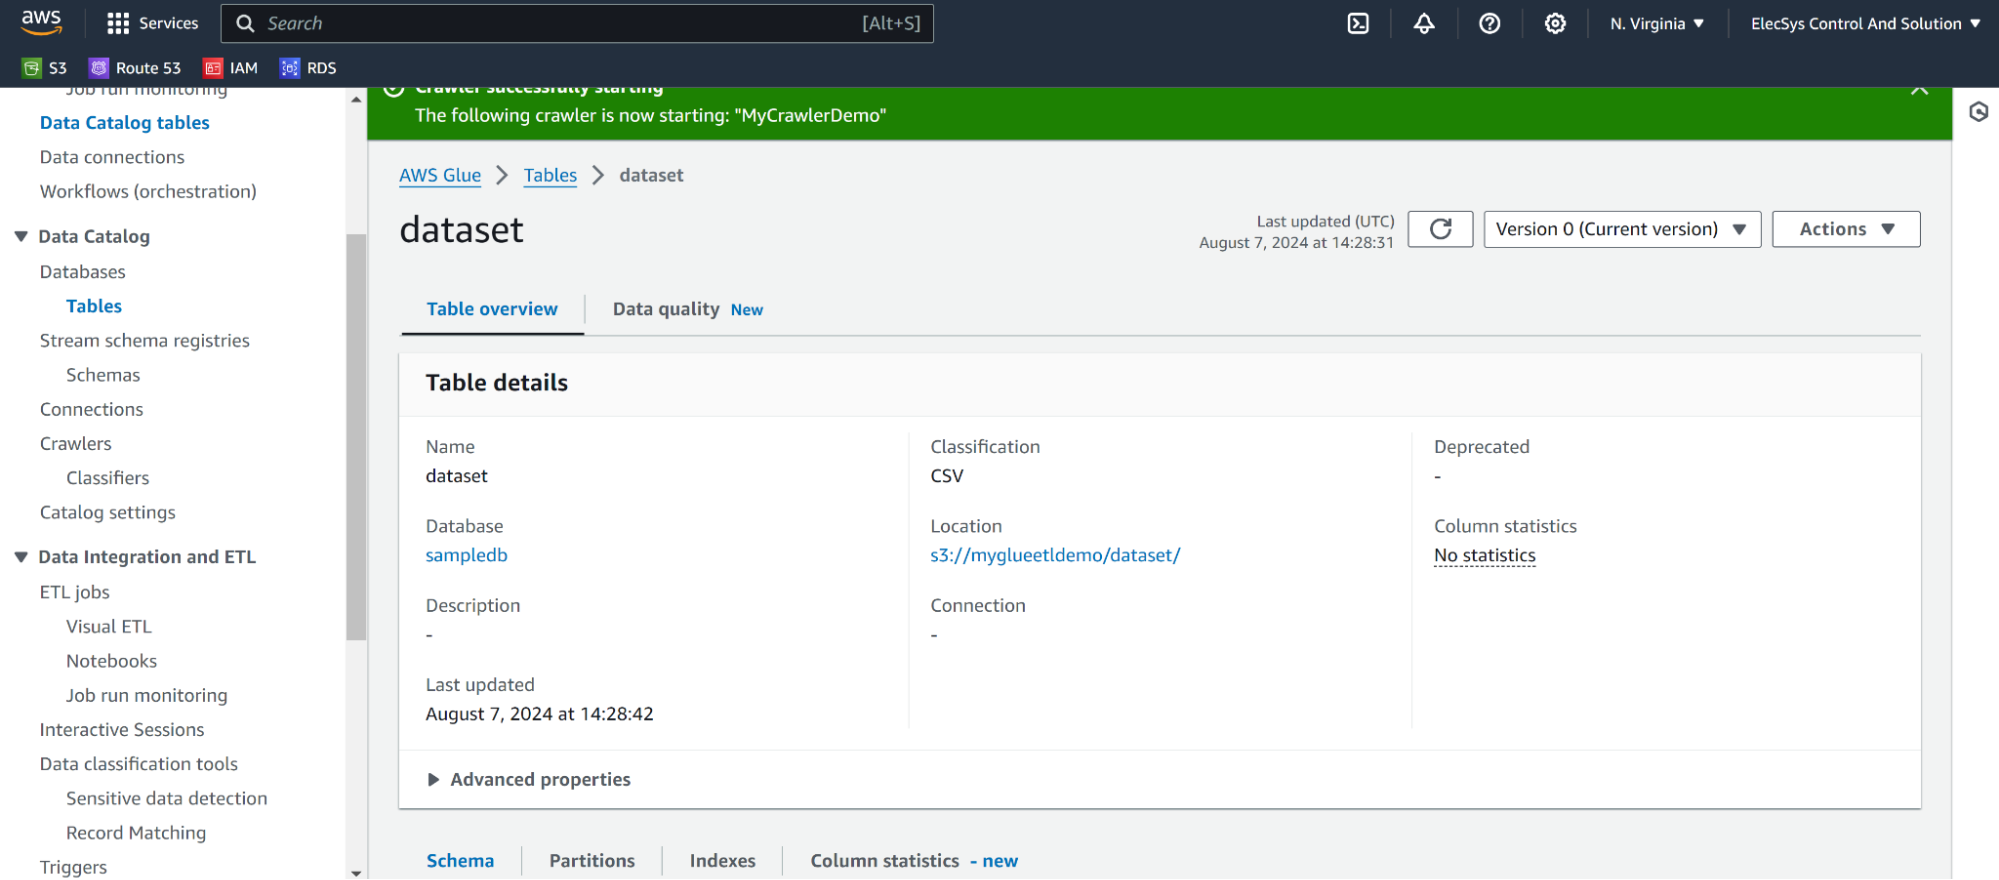
Task: Open Workflows (orchestration) in sidebar
Action: (148, 191)
